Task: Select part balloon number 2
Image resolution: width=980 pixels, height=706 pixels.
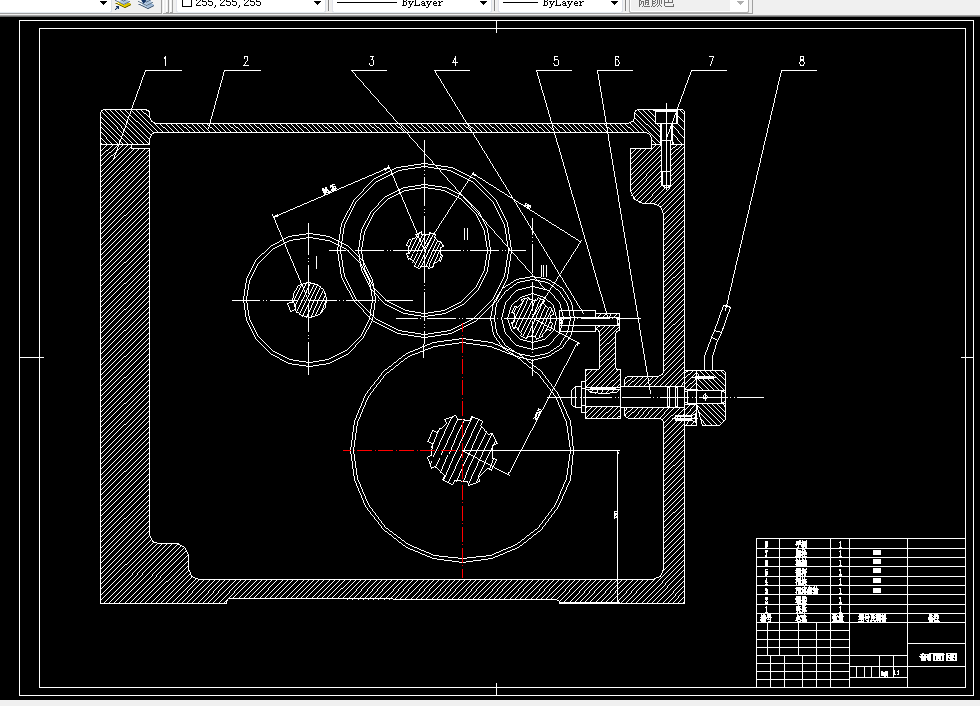Action: (246, 61)
